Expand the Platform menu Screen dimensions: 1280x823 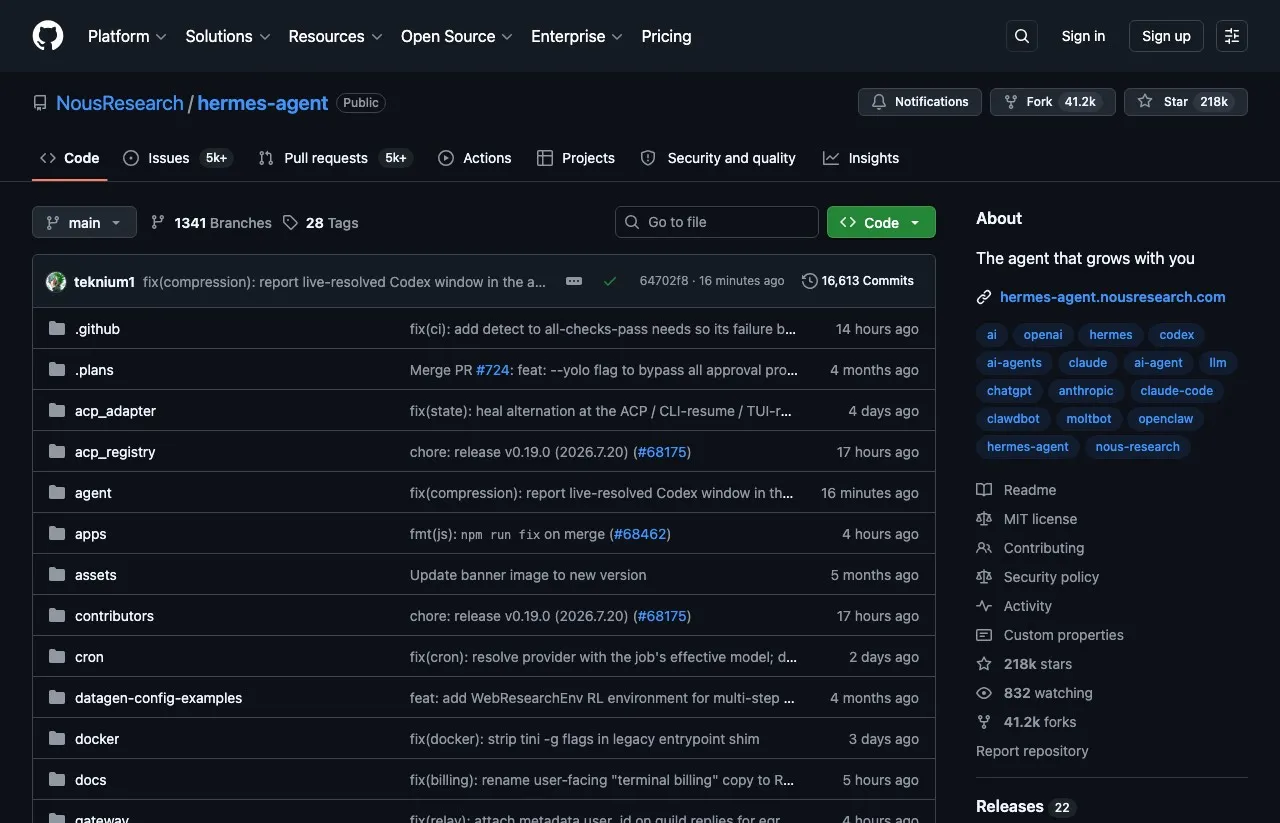click(127, 36)
